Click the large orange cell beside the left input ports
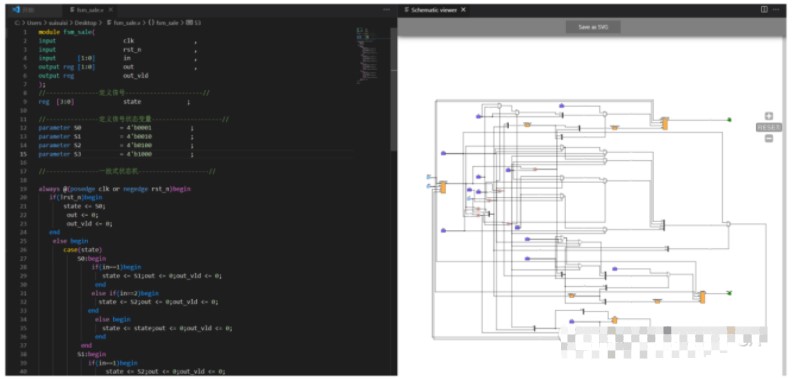The image size is (793, 379). pos(443,187)
